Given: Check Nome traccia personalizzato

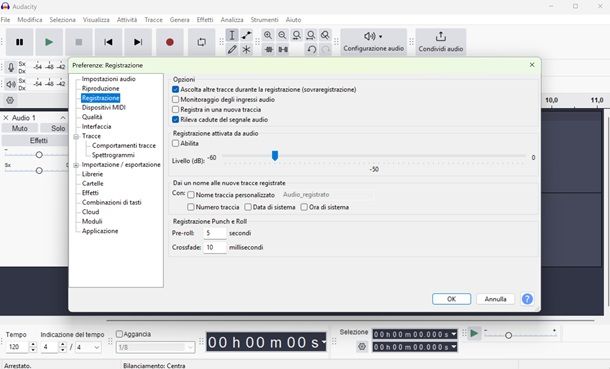Looking at the screenshot, I should 191,195.
